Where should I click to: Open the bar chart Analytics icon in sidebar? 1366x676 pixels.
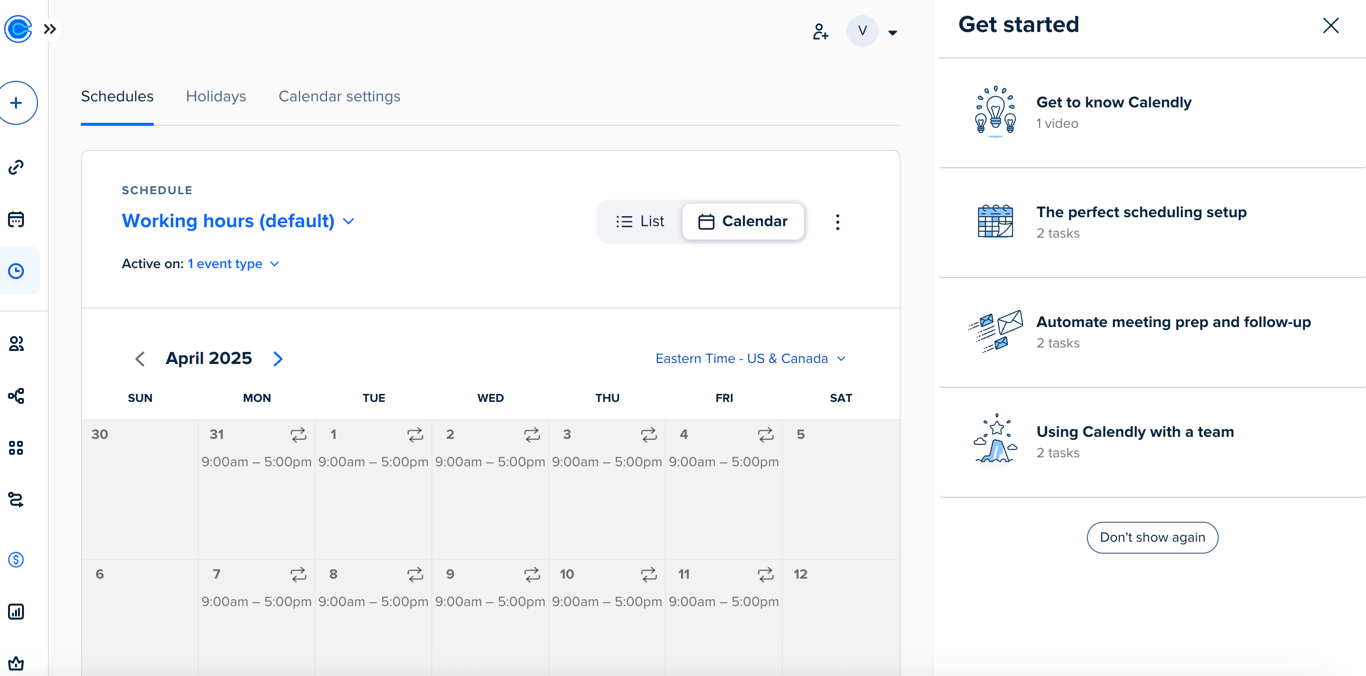tap(17, 612)
